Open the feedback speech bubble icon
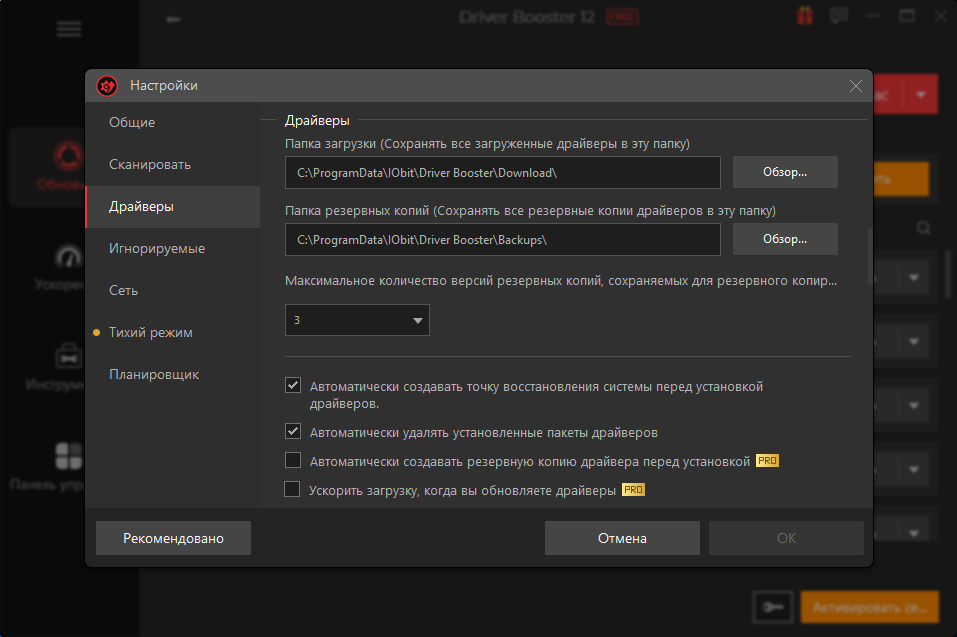Viewport: 957px width, 637px height. [838, 16]
